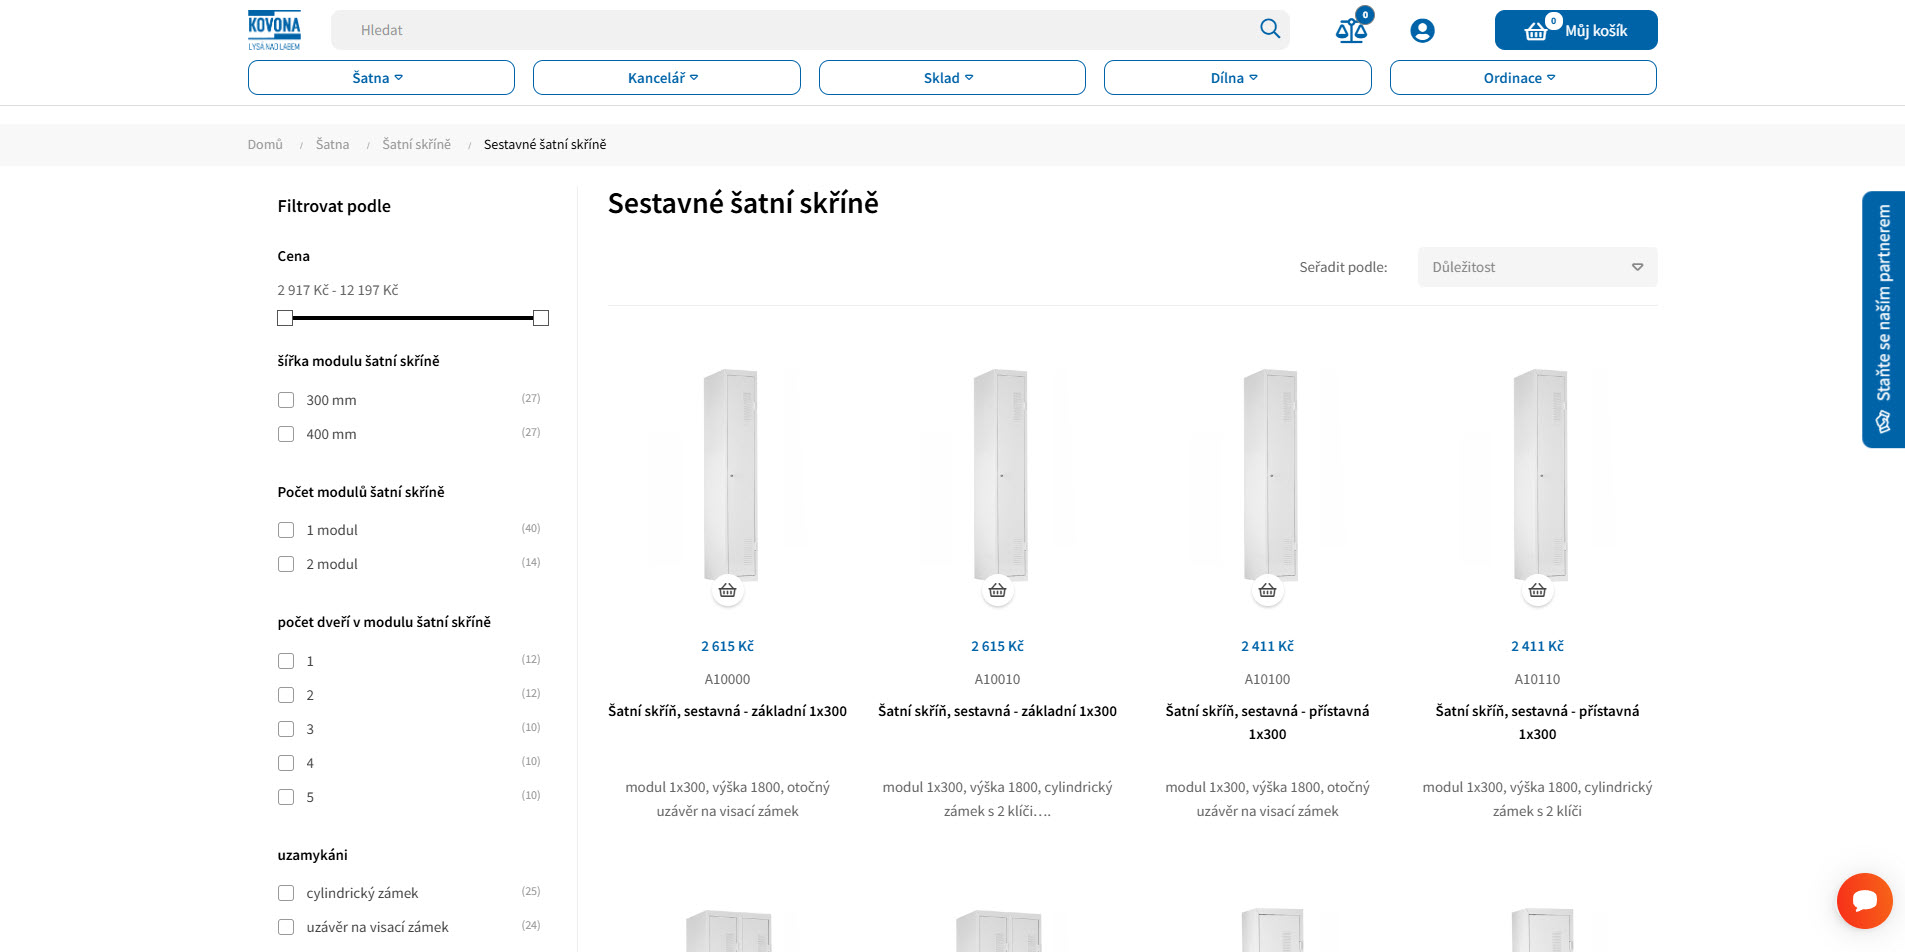Go to Šatní skříně breadcrumb link

(x=416, y=145)
